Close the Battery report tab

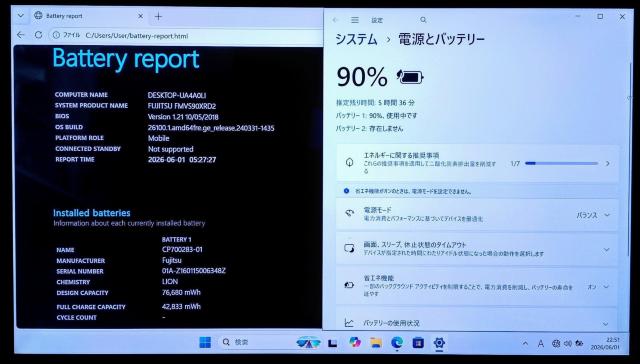coord(140,16)
